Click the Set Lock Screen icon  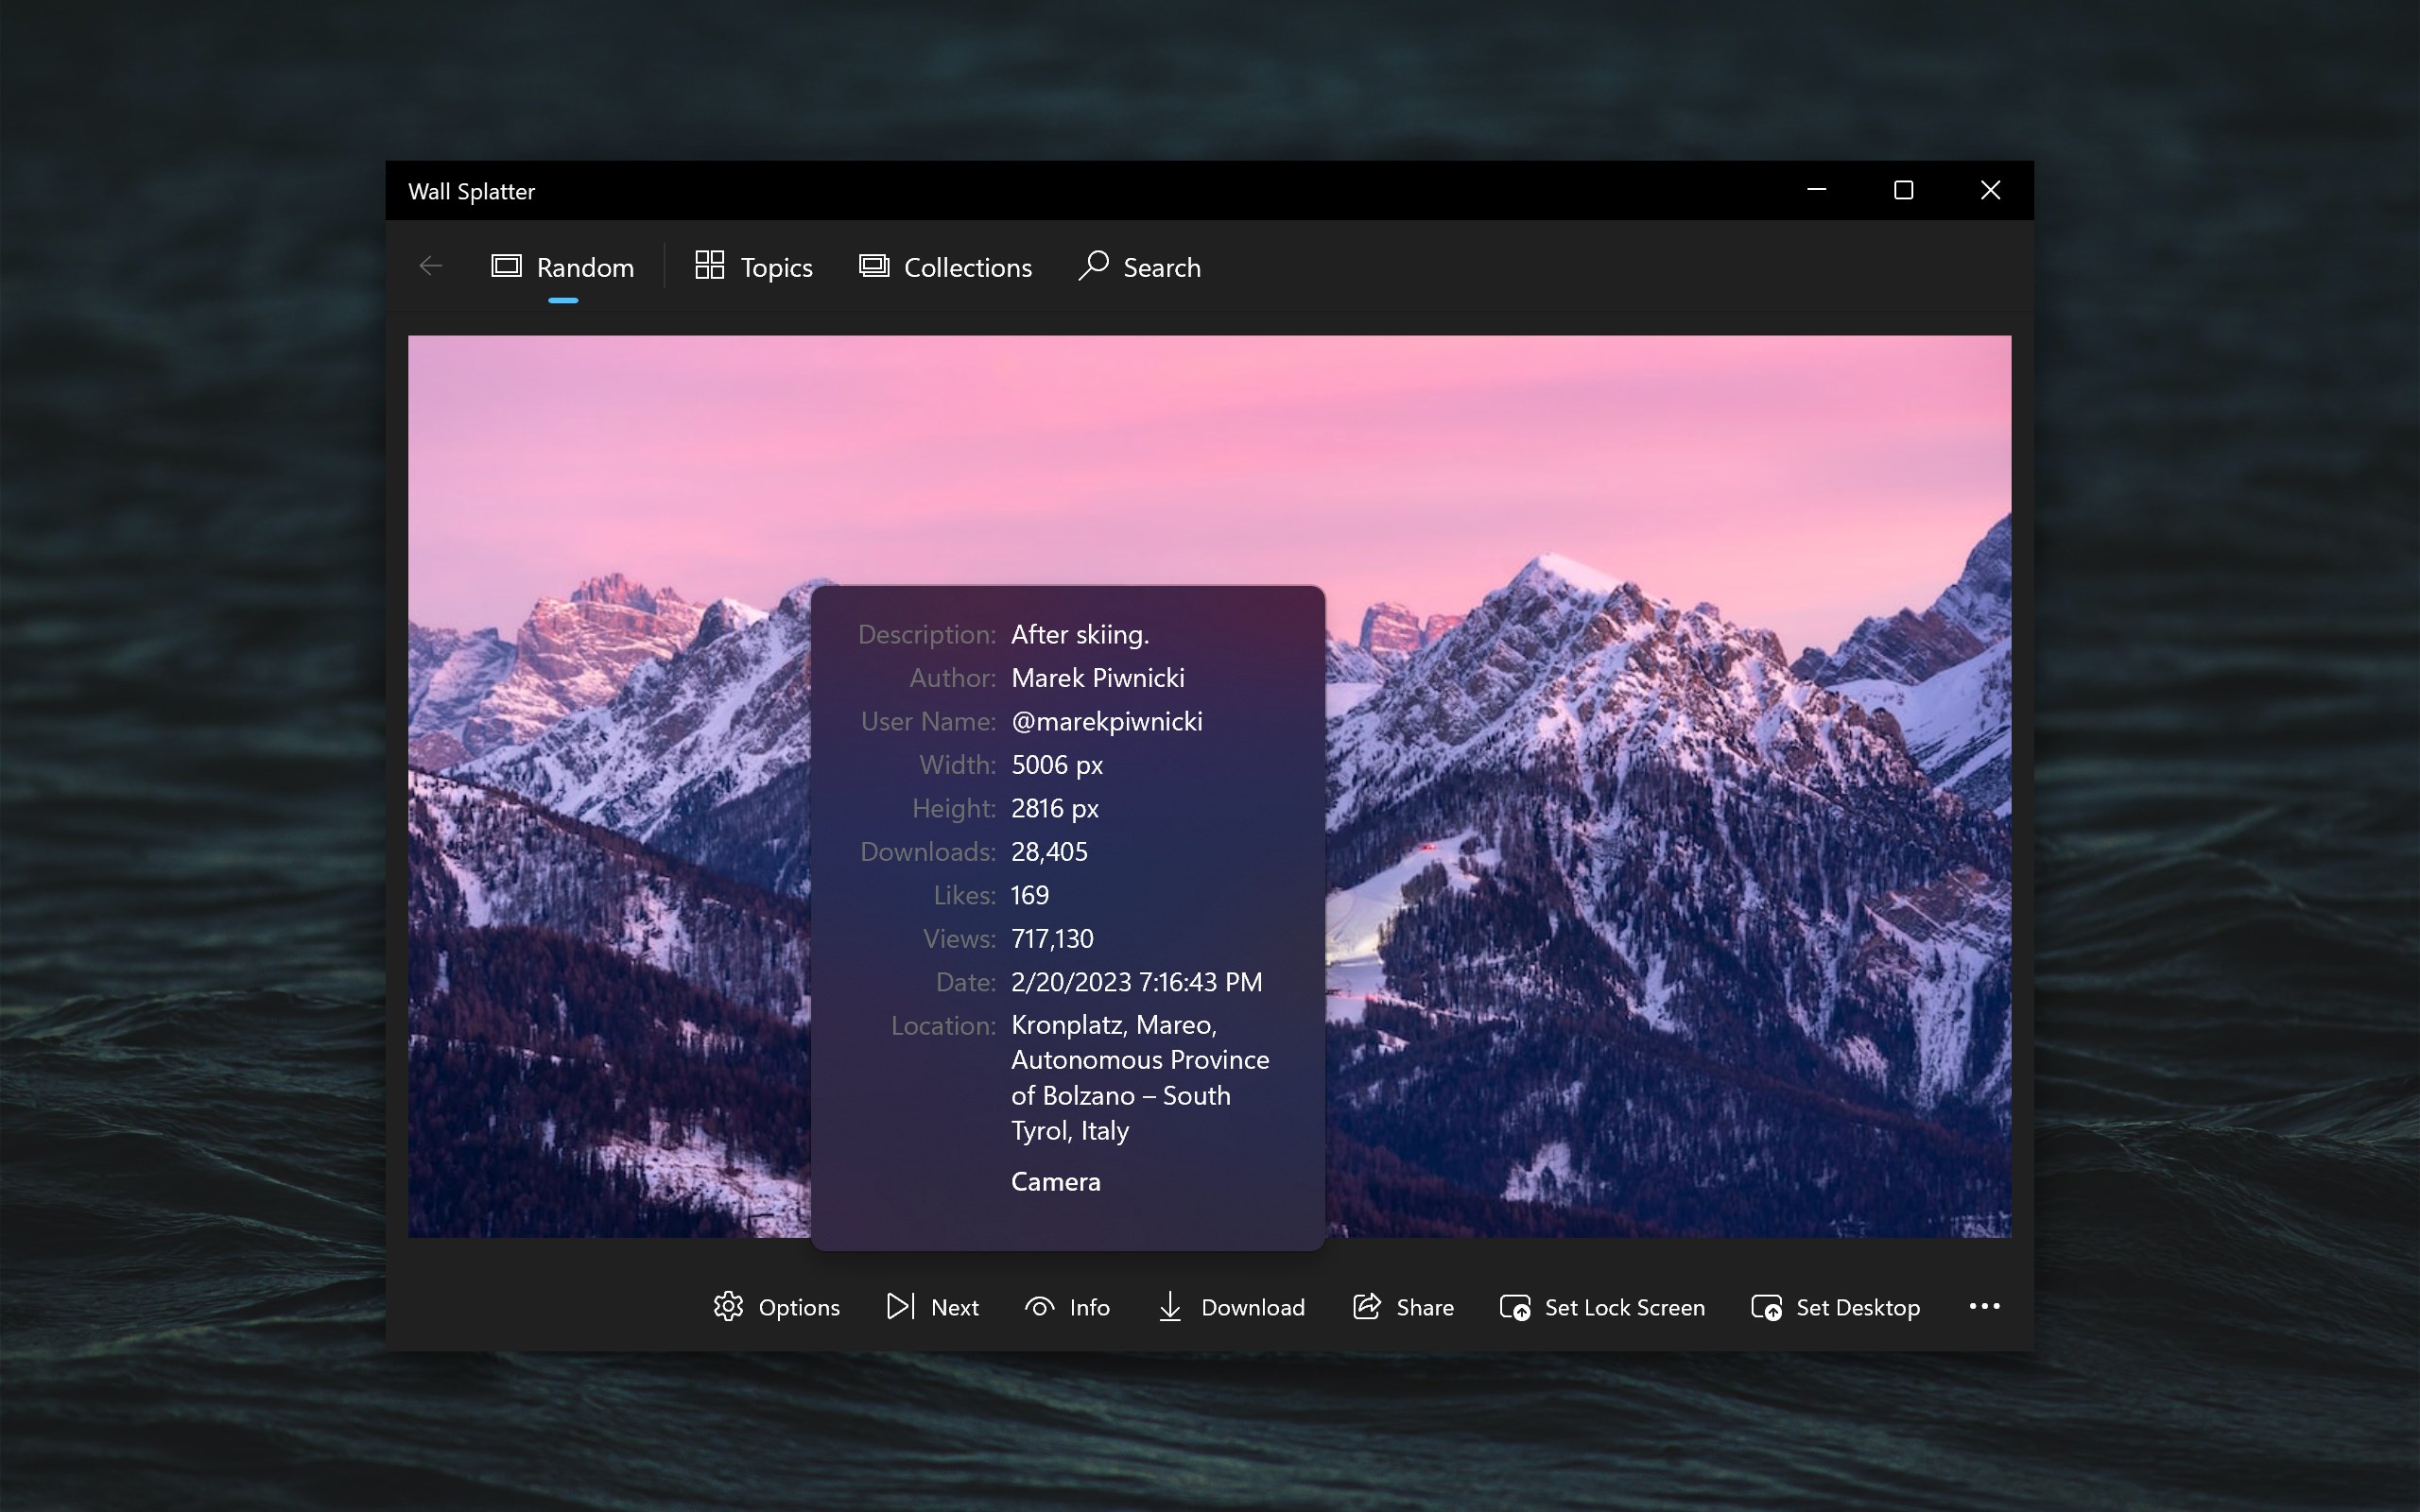1514,1307
